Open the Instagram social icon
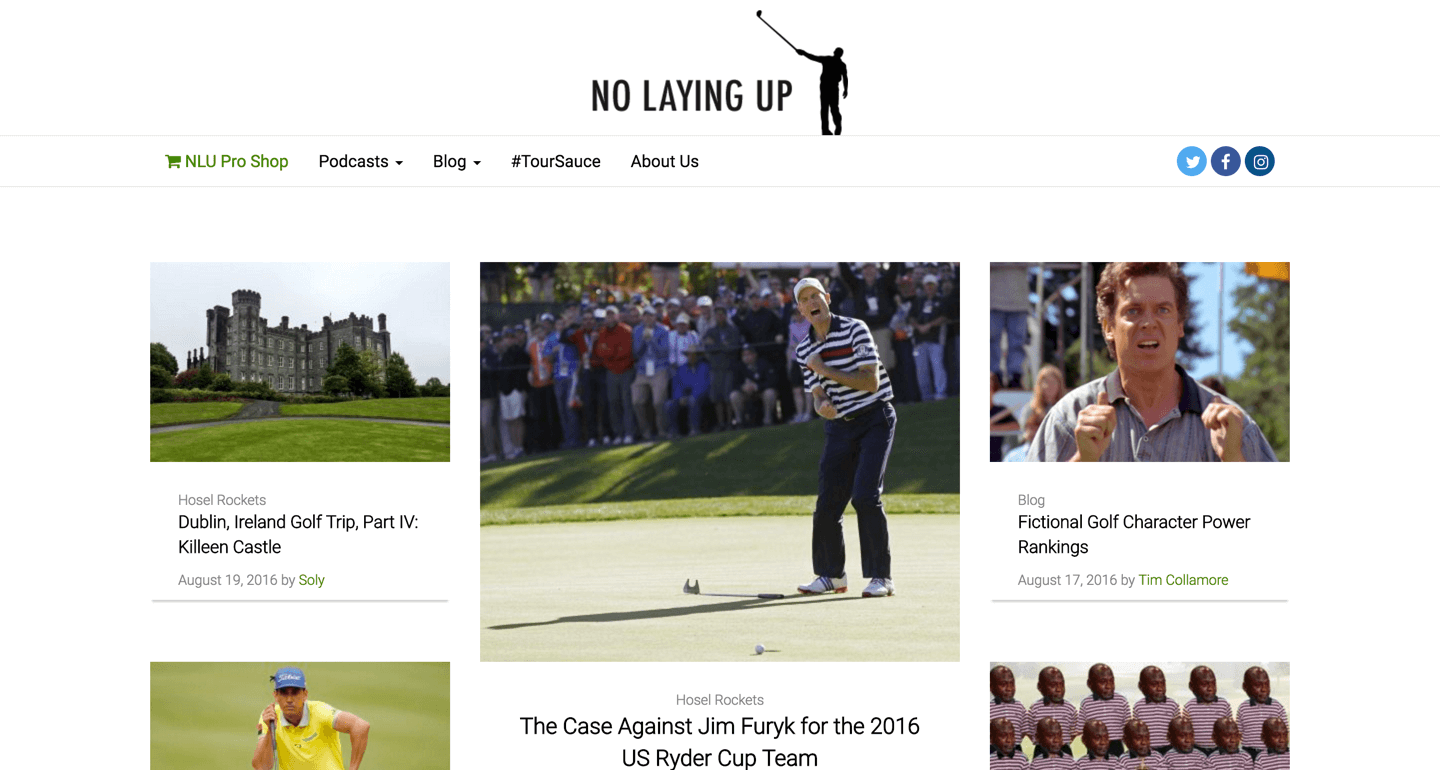Image resolution: width=1440 pixels, height=770 pixels. coord(1260,161)
